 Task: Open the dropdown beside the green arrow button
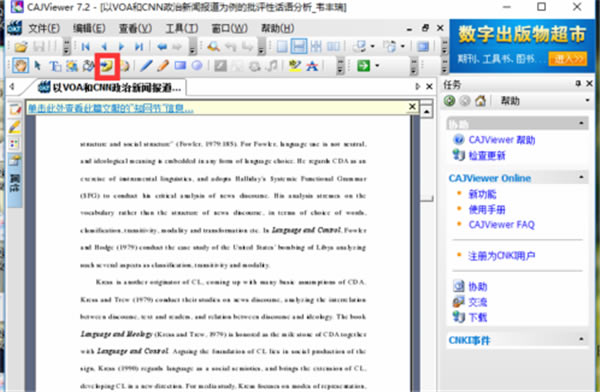(x=377, y=66)
